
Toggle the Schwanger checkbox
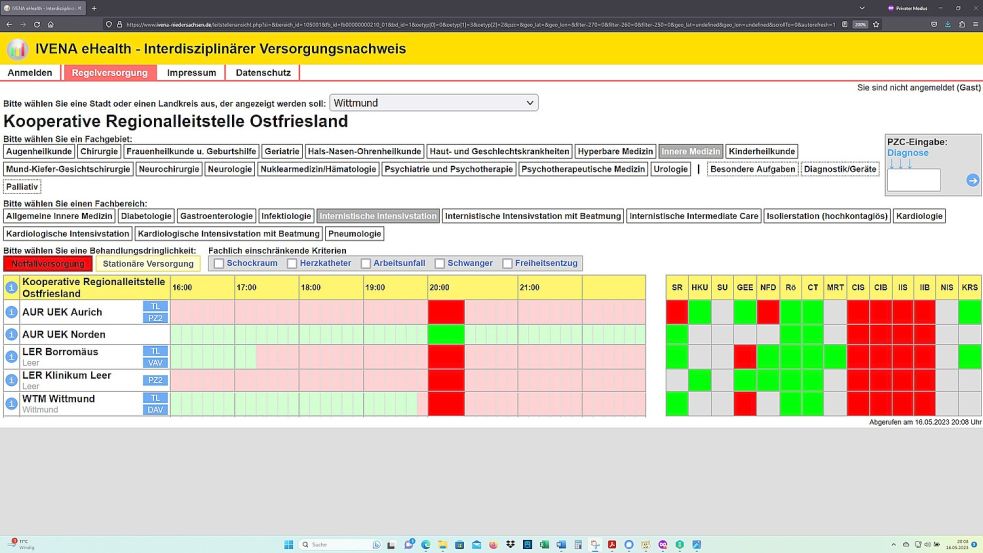[440, 263]
